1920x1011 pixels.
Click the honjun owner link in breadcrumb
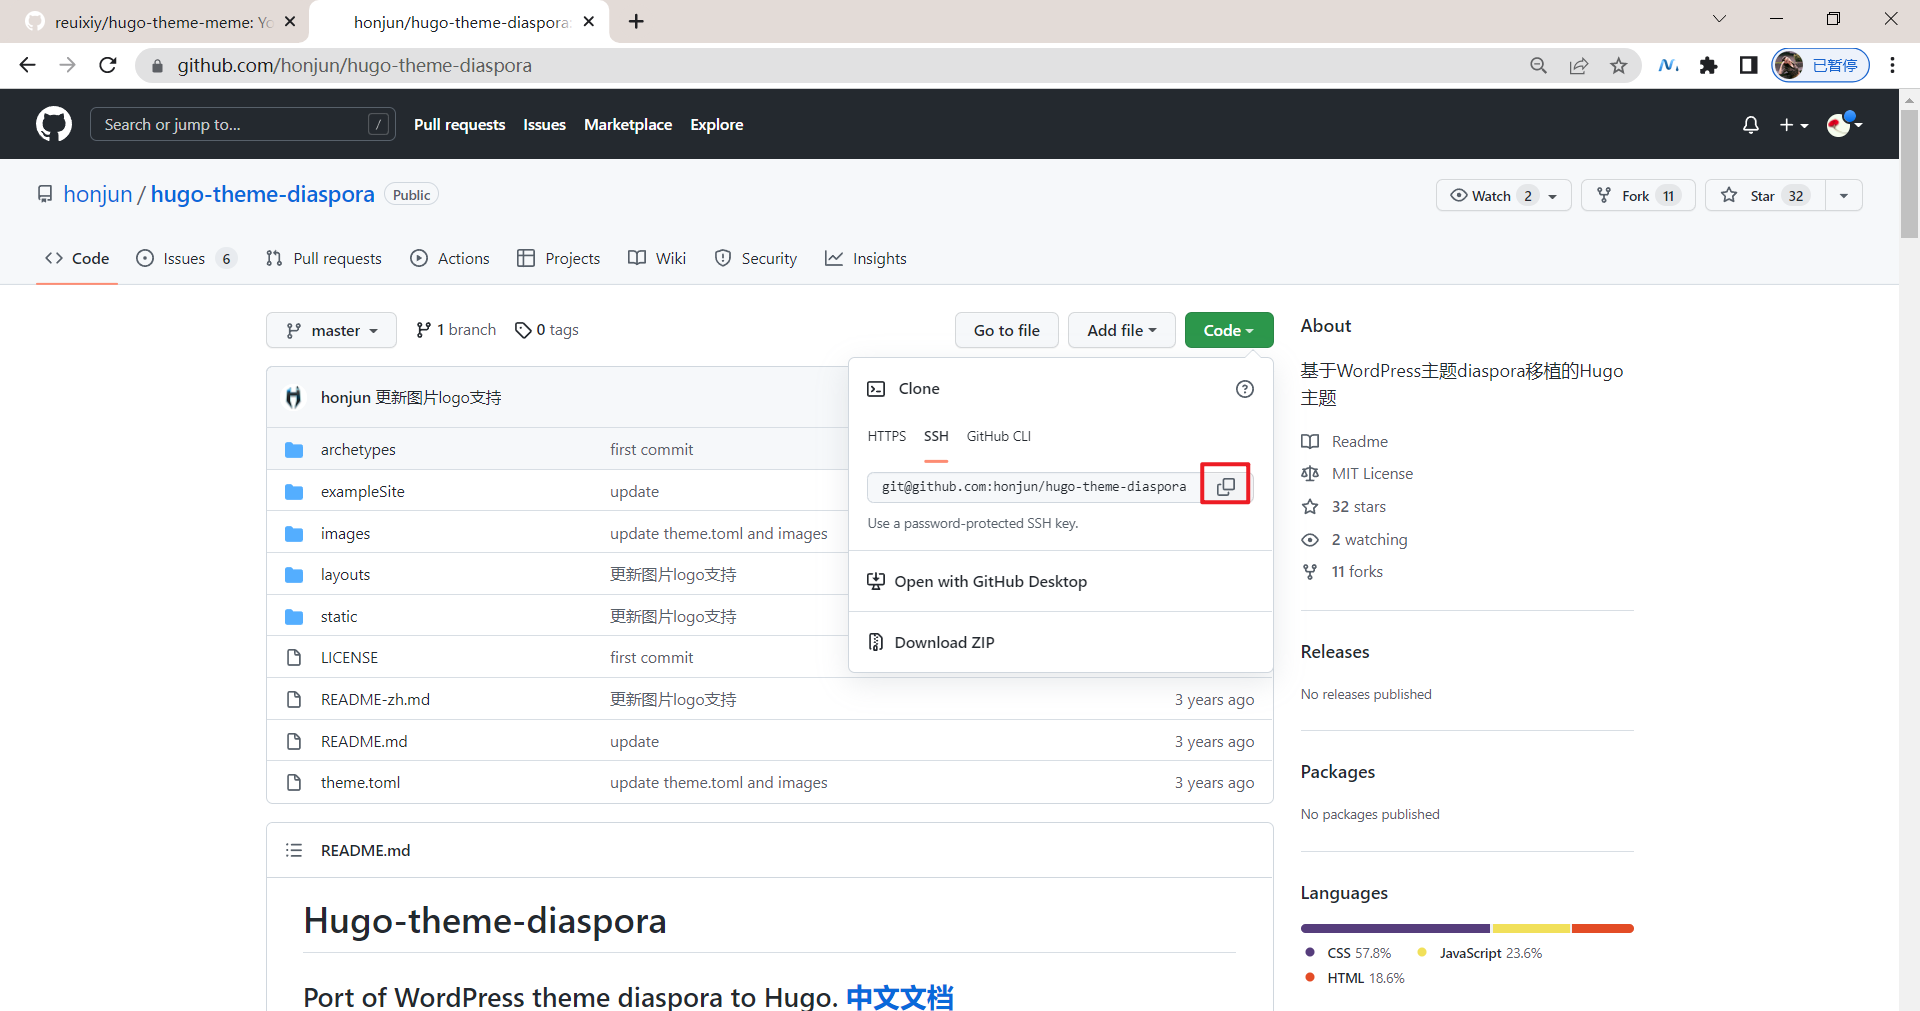98,194
